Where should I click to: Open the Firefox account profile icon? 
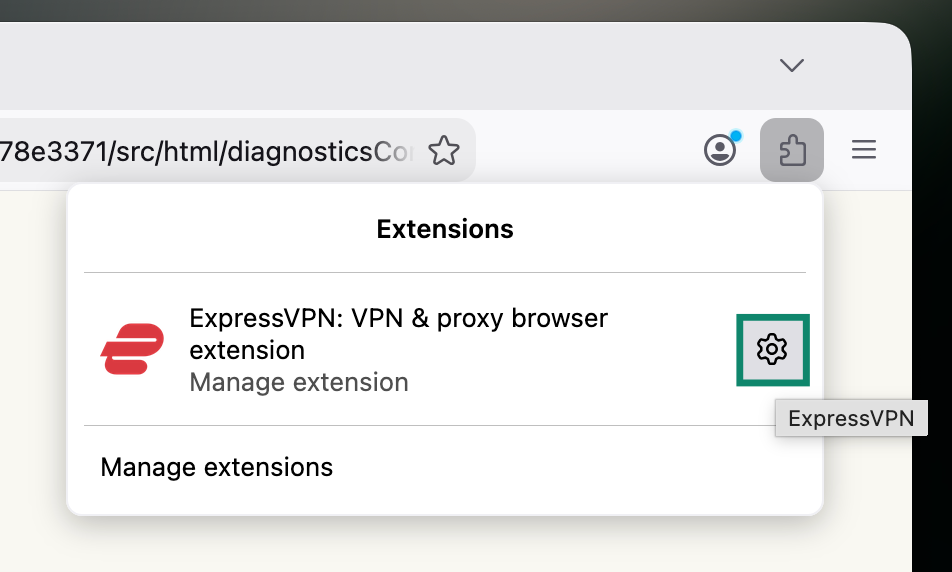(720, 149)
